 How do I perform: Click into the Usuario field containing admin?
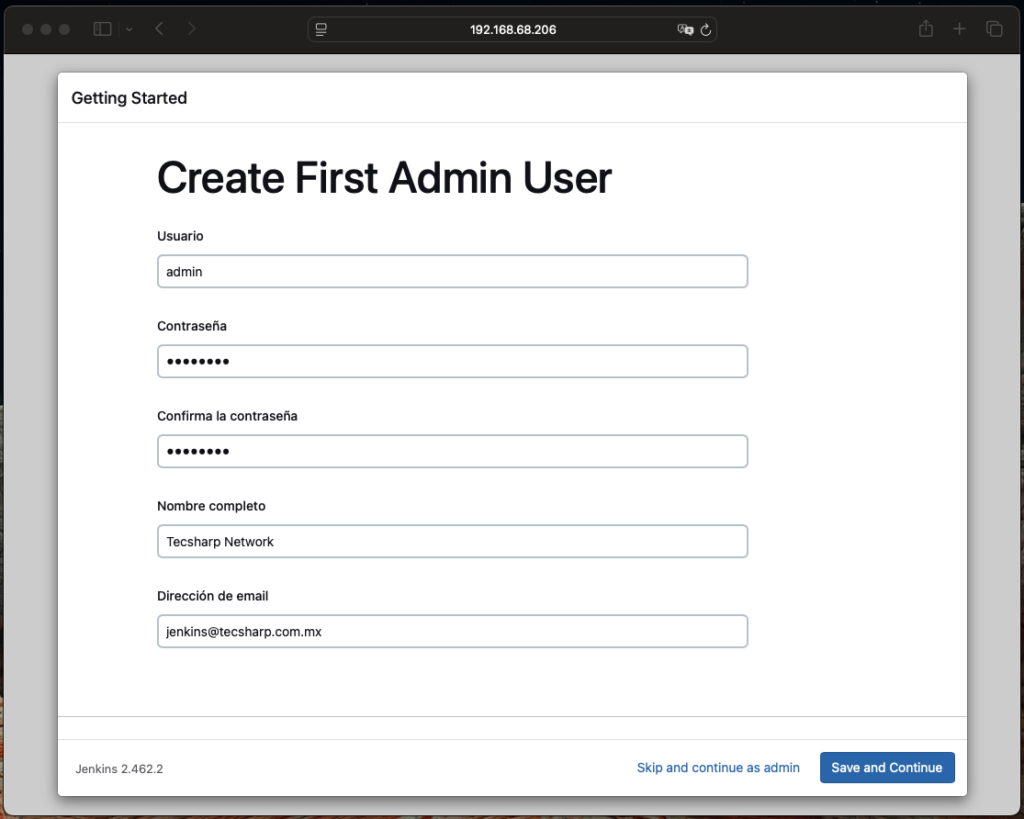(453, 271)
